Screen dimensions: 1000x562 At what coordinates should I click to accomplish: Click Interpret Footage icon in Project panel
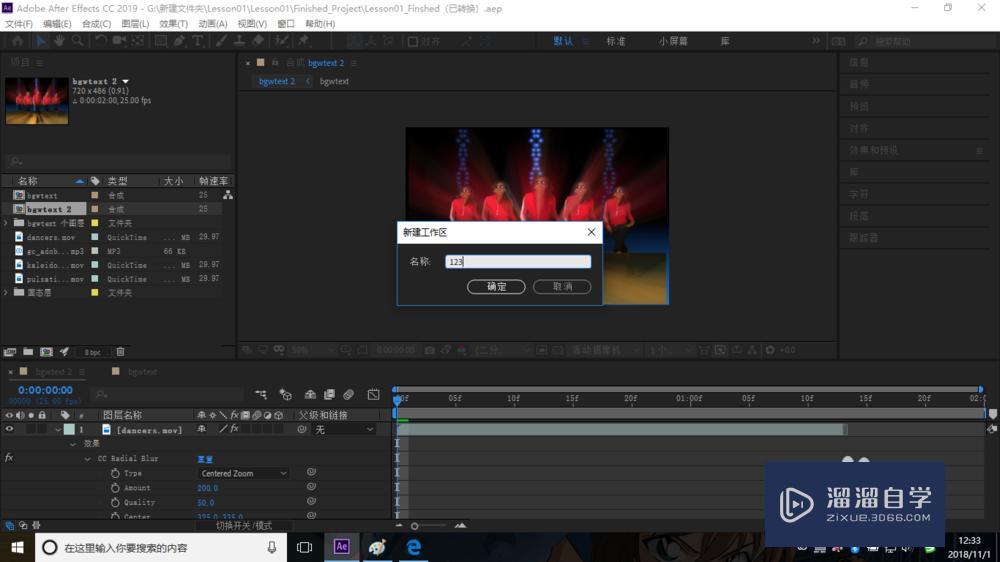click(10, 351)
